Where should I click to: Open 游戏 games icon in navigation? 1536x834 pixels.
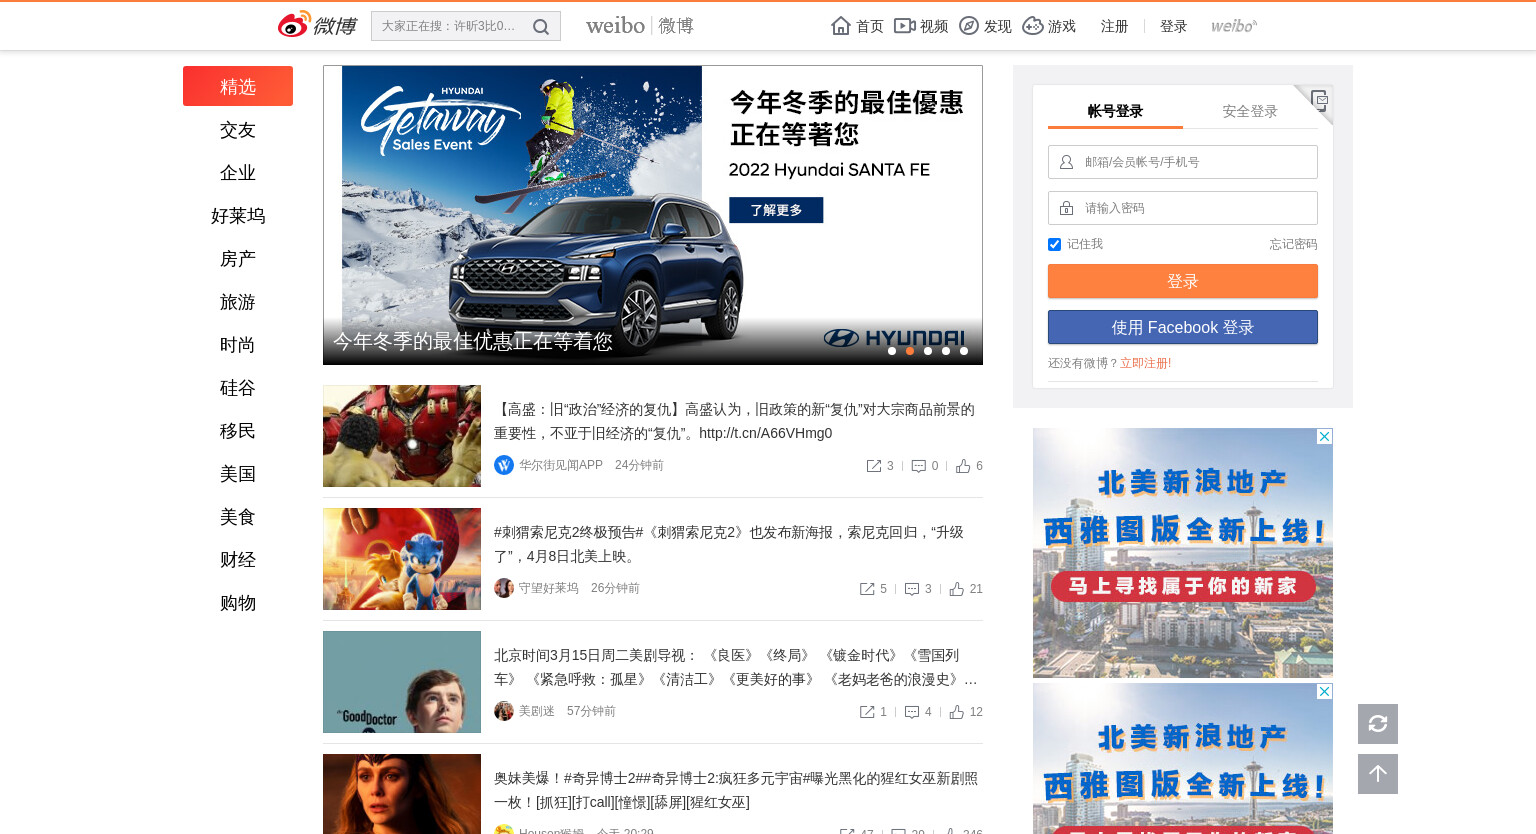coord(1033,26)
